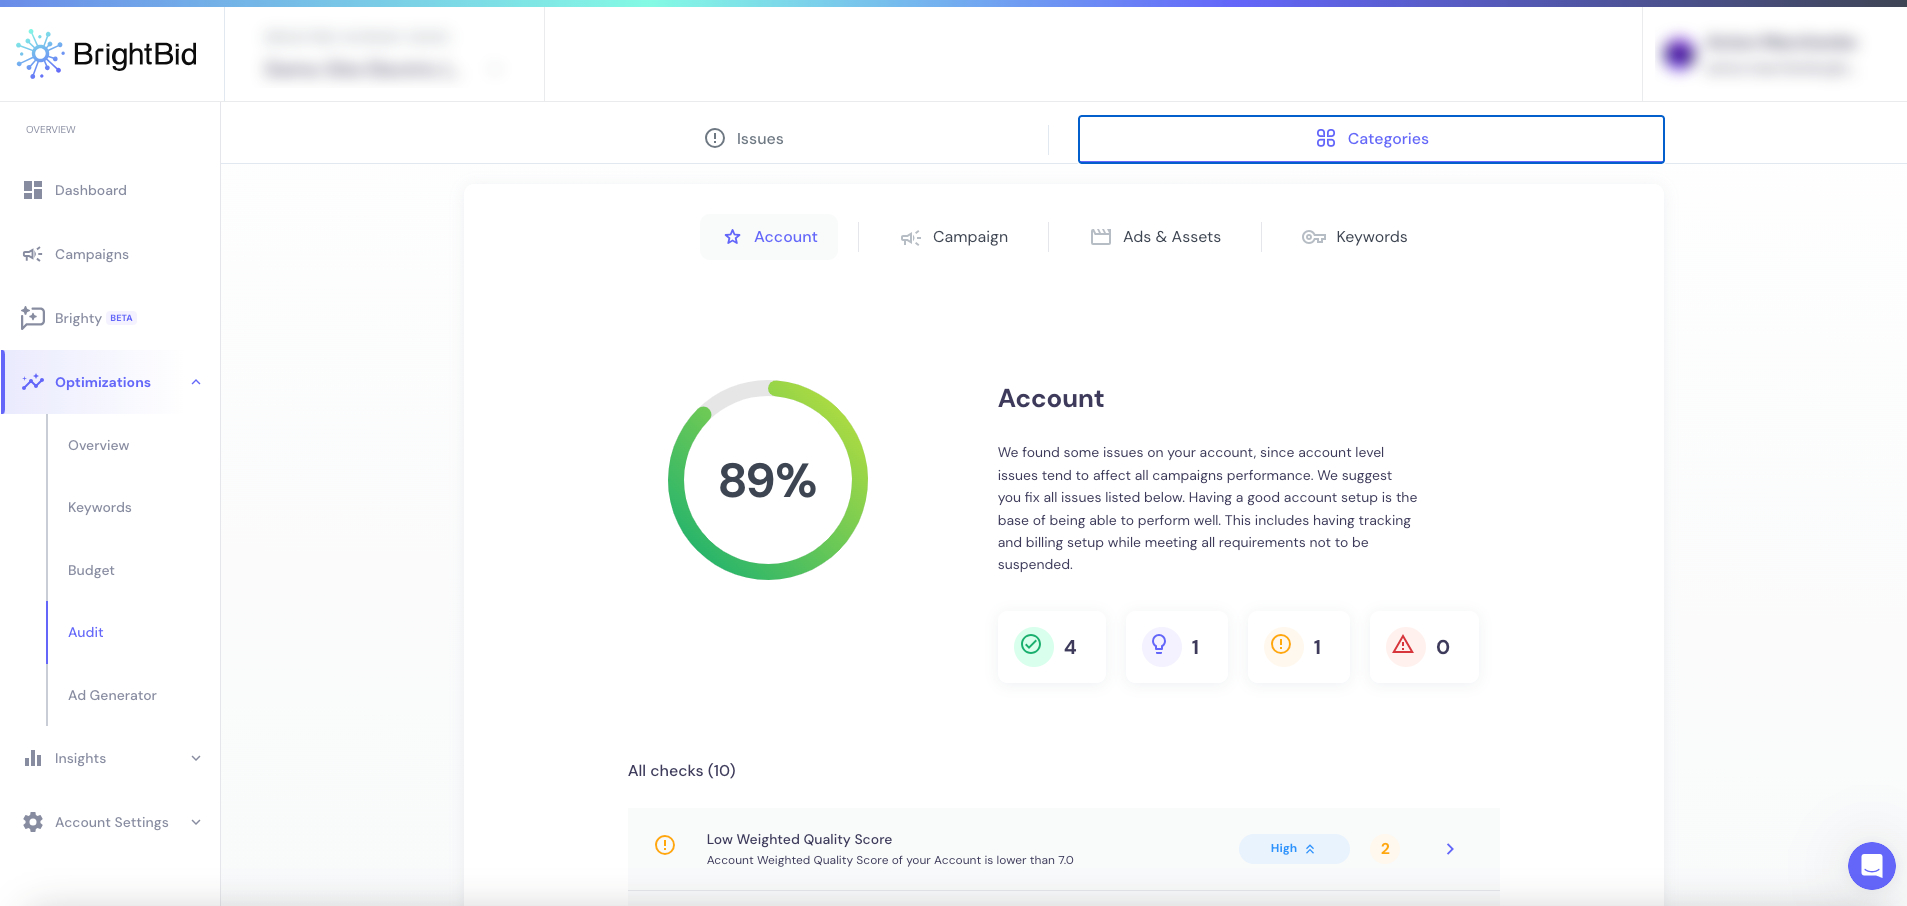The image size is (1907, 906).
Task: Click warning icon beside Low Weighted Quality Score
Action: [x=665, y=845]
